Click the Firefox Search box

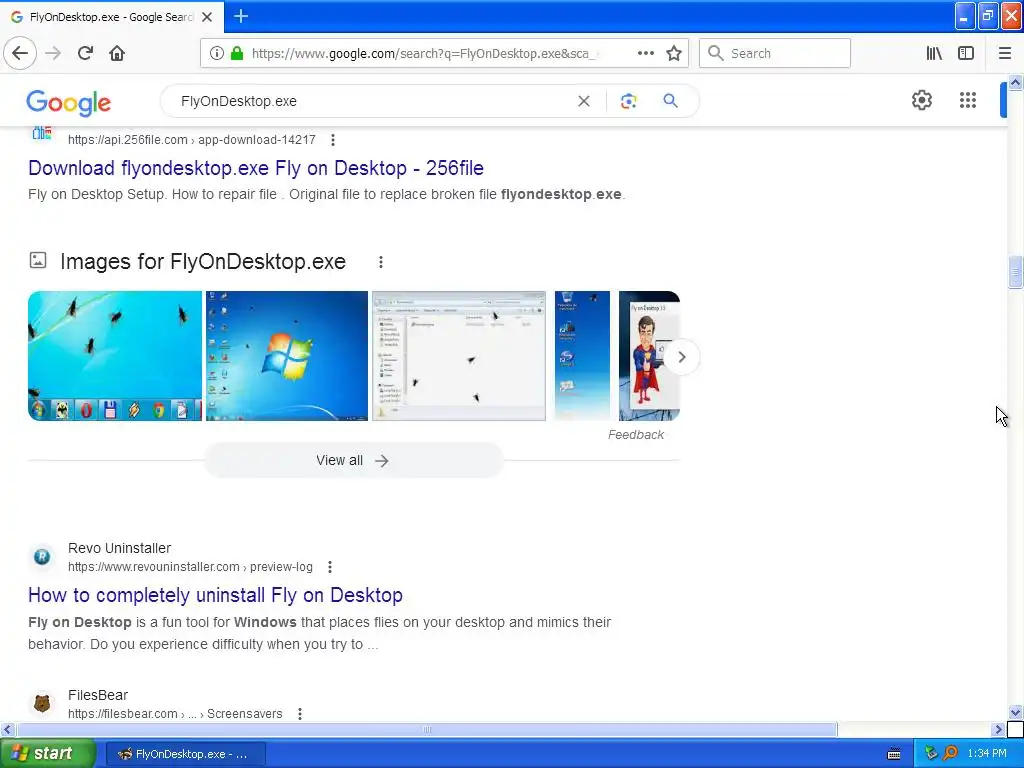(x=775, y=53)
